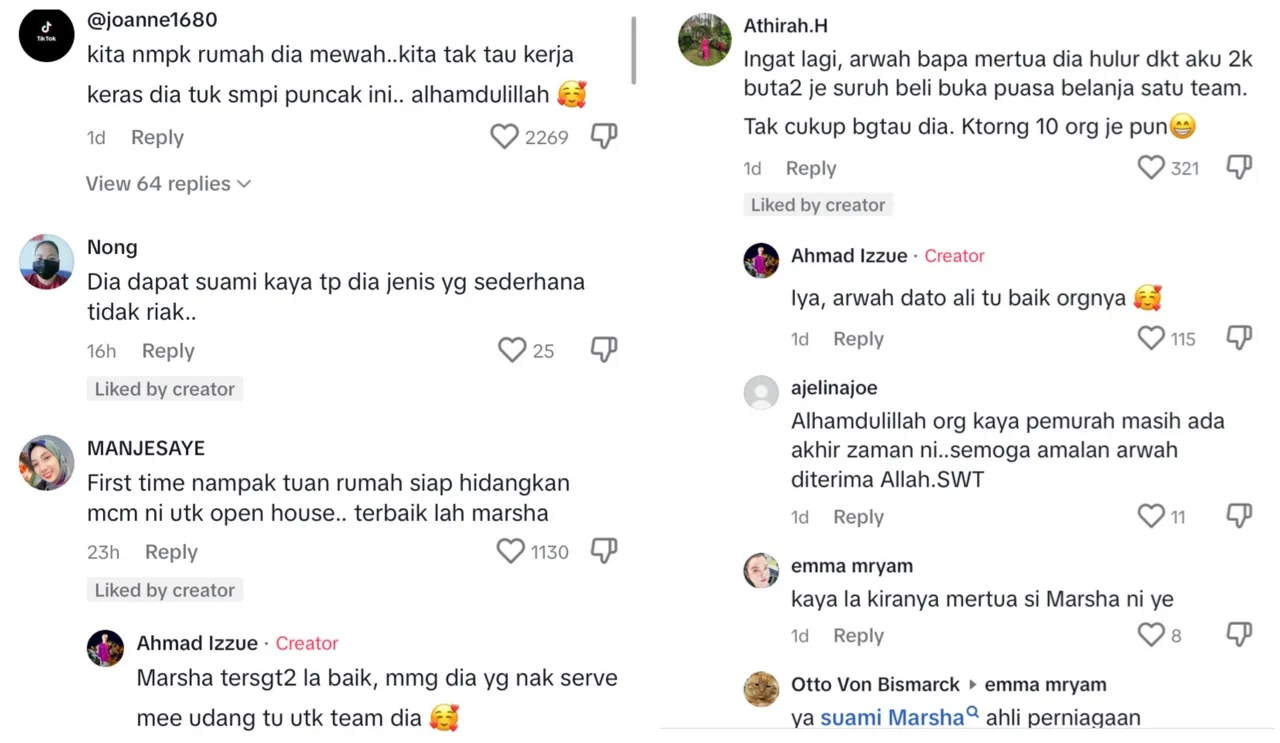Dislike emma mryam's comment
This screenshot has width=1280, height=743.
(1239, 634)
